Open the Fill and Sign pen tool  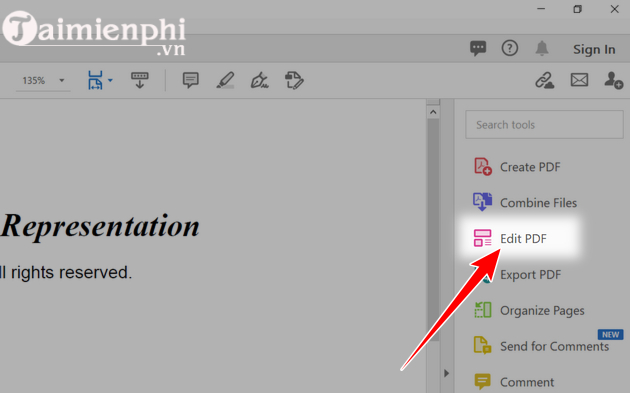(260, 80)
